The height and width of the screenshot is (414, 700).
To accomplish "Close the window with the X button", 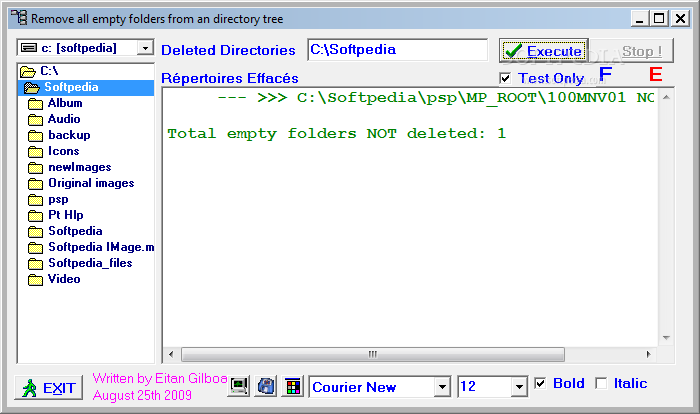I will (x=680, y=19).
